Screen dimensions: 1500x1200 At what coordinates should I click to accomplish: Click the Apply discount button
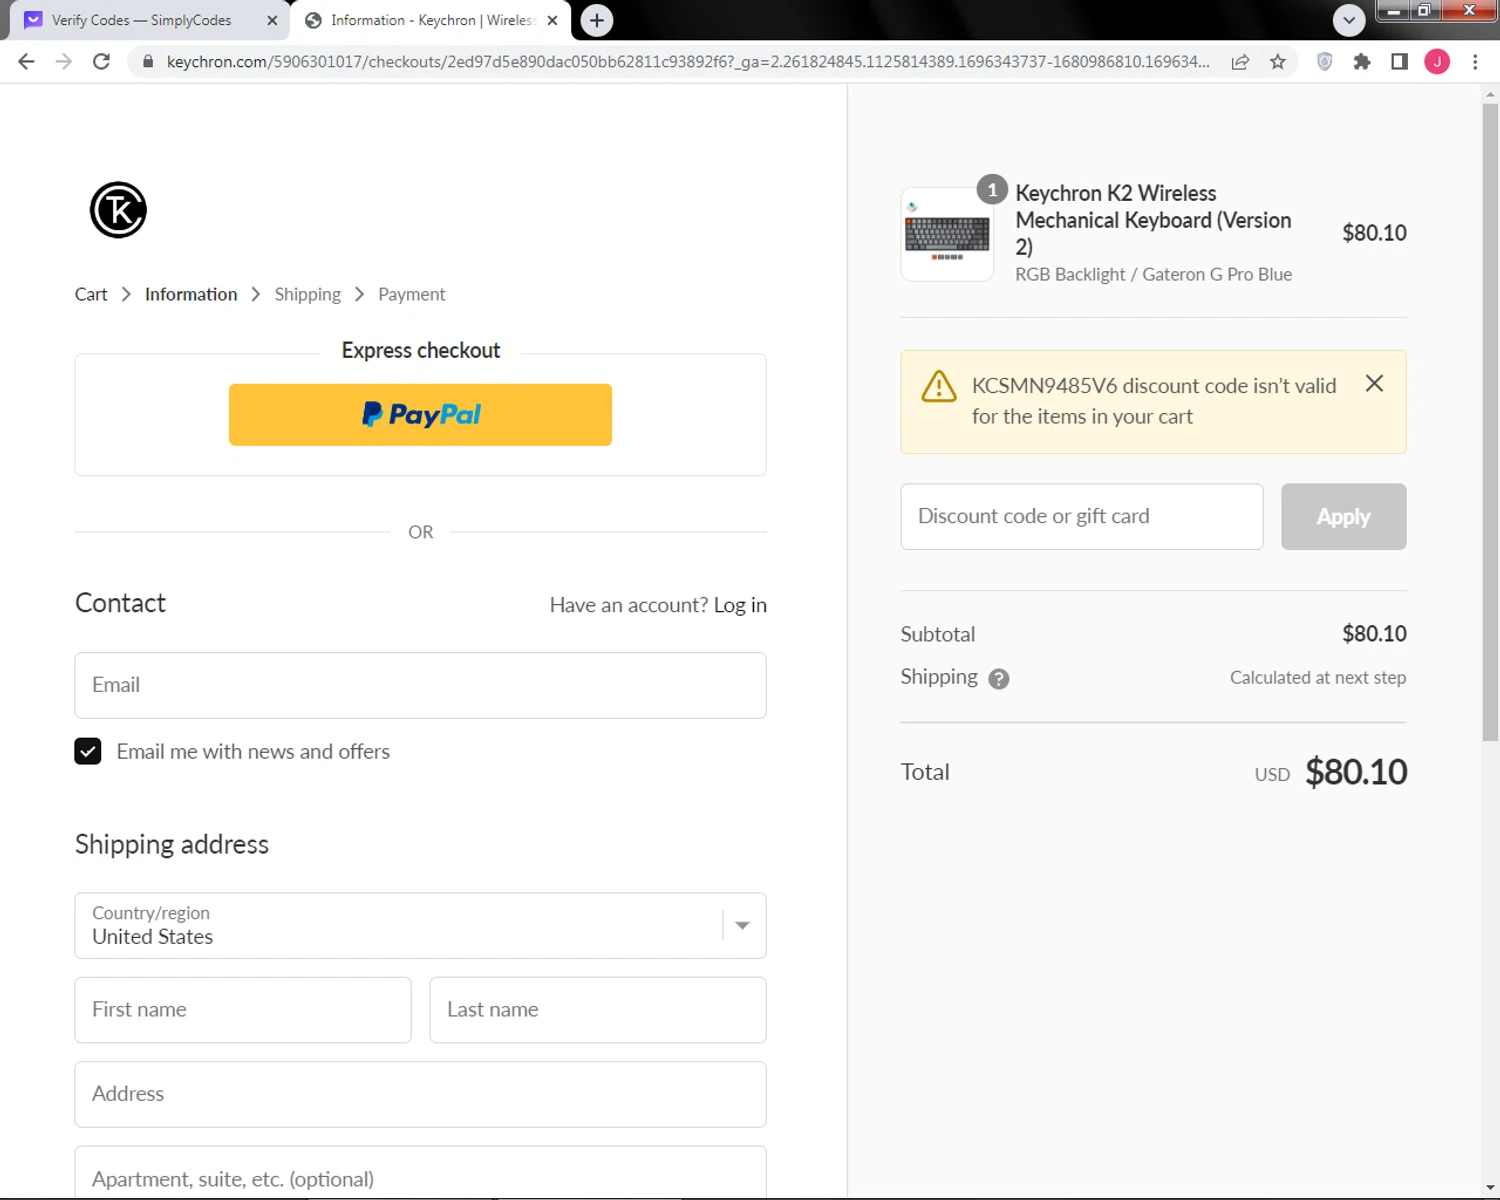[x=1343, y=517]
